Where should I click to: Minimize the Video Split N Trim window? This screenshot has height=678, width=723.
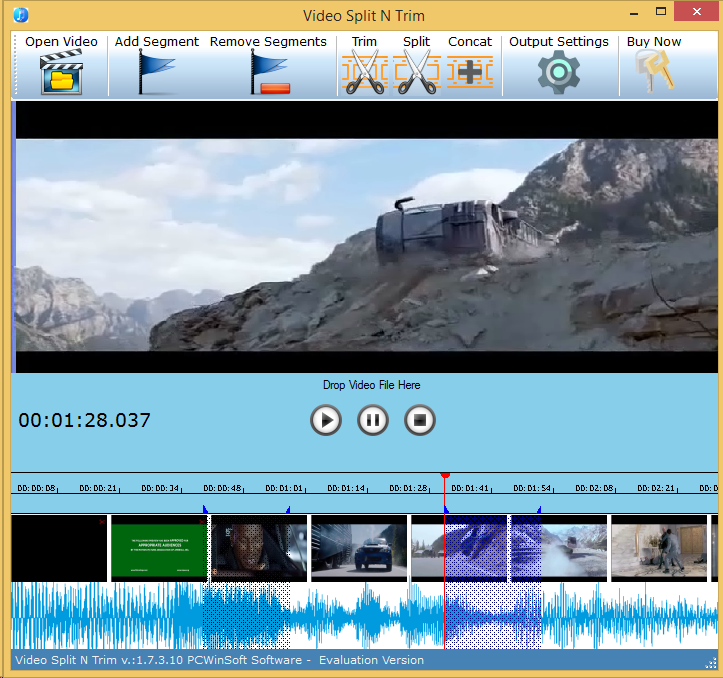tap(634, 13)
